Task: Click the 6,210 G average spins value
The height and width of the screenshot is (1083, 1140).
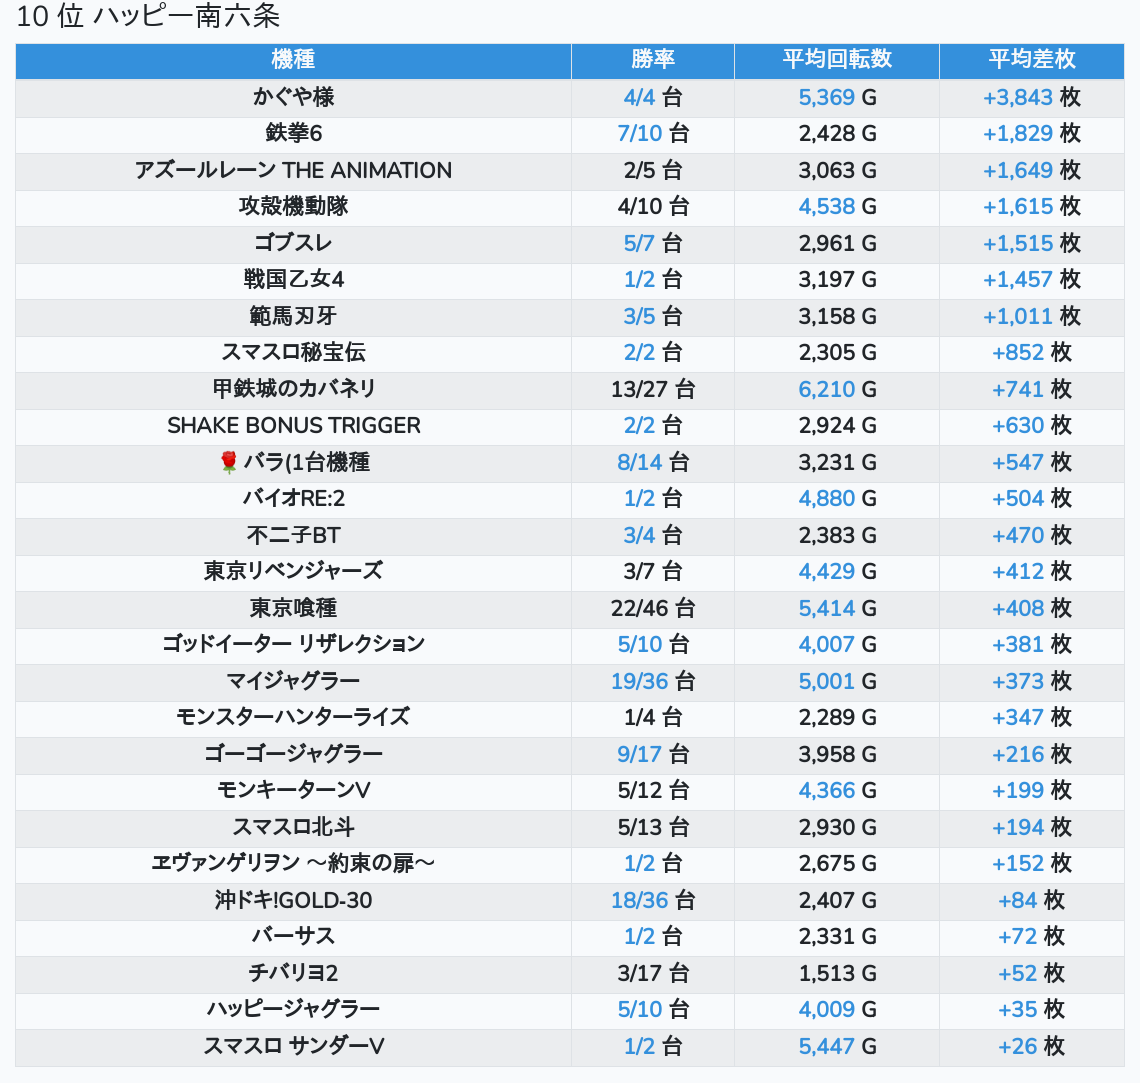Action: pyautogui.click(x=836, y=389)
